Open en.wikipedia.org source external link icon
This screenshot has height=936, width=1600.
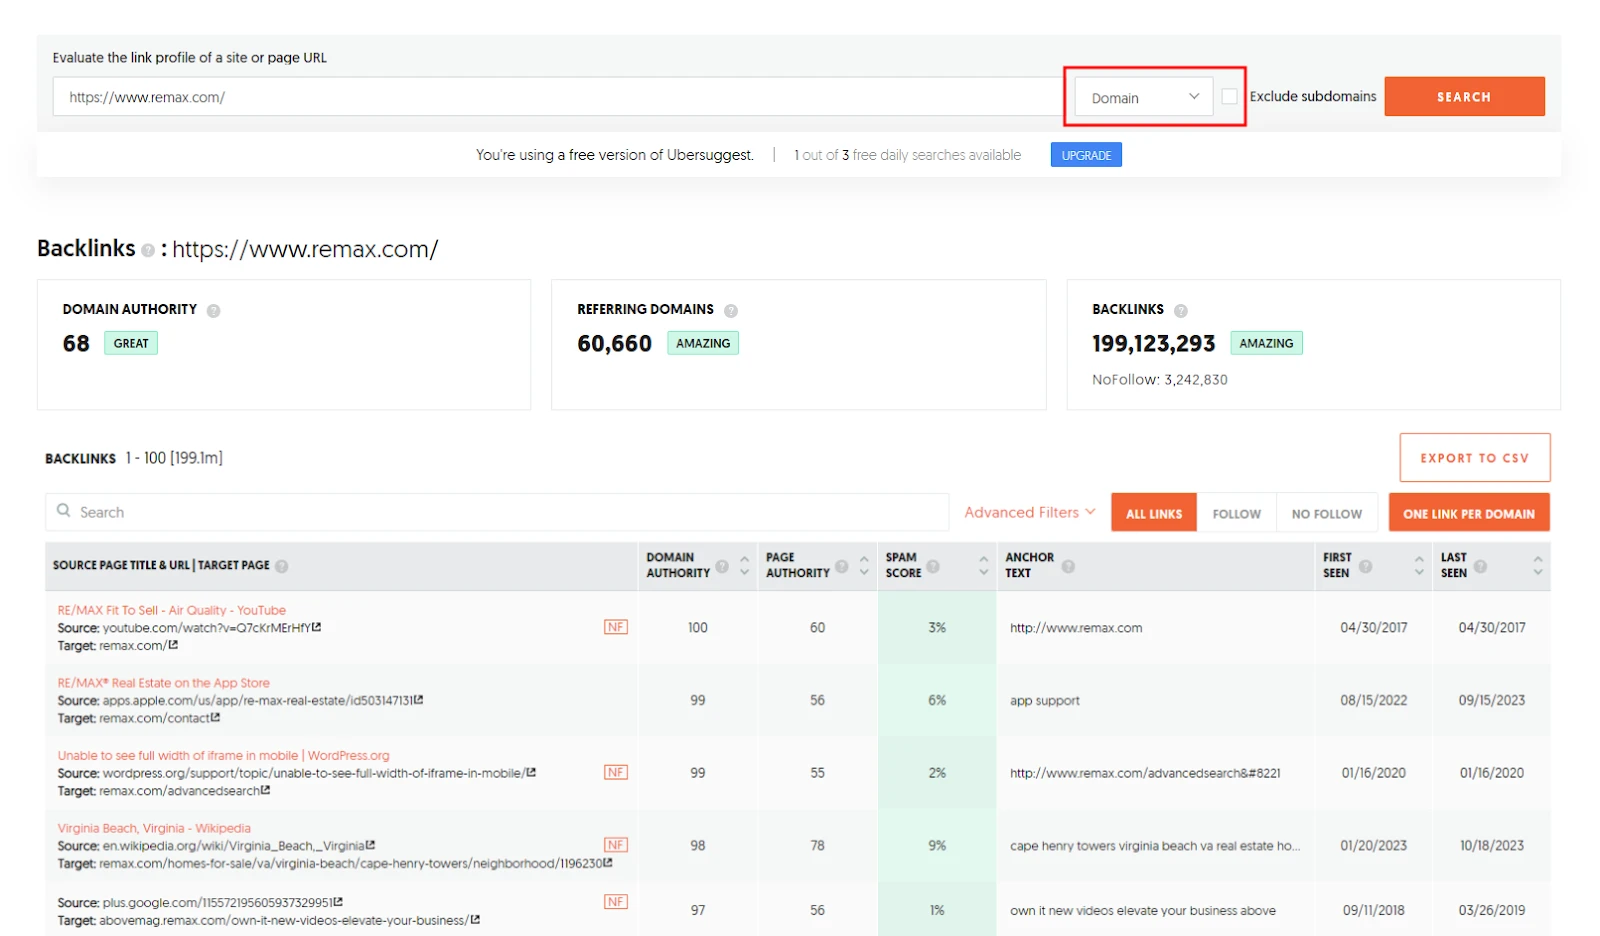(371, 845)
